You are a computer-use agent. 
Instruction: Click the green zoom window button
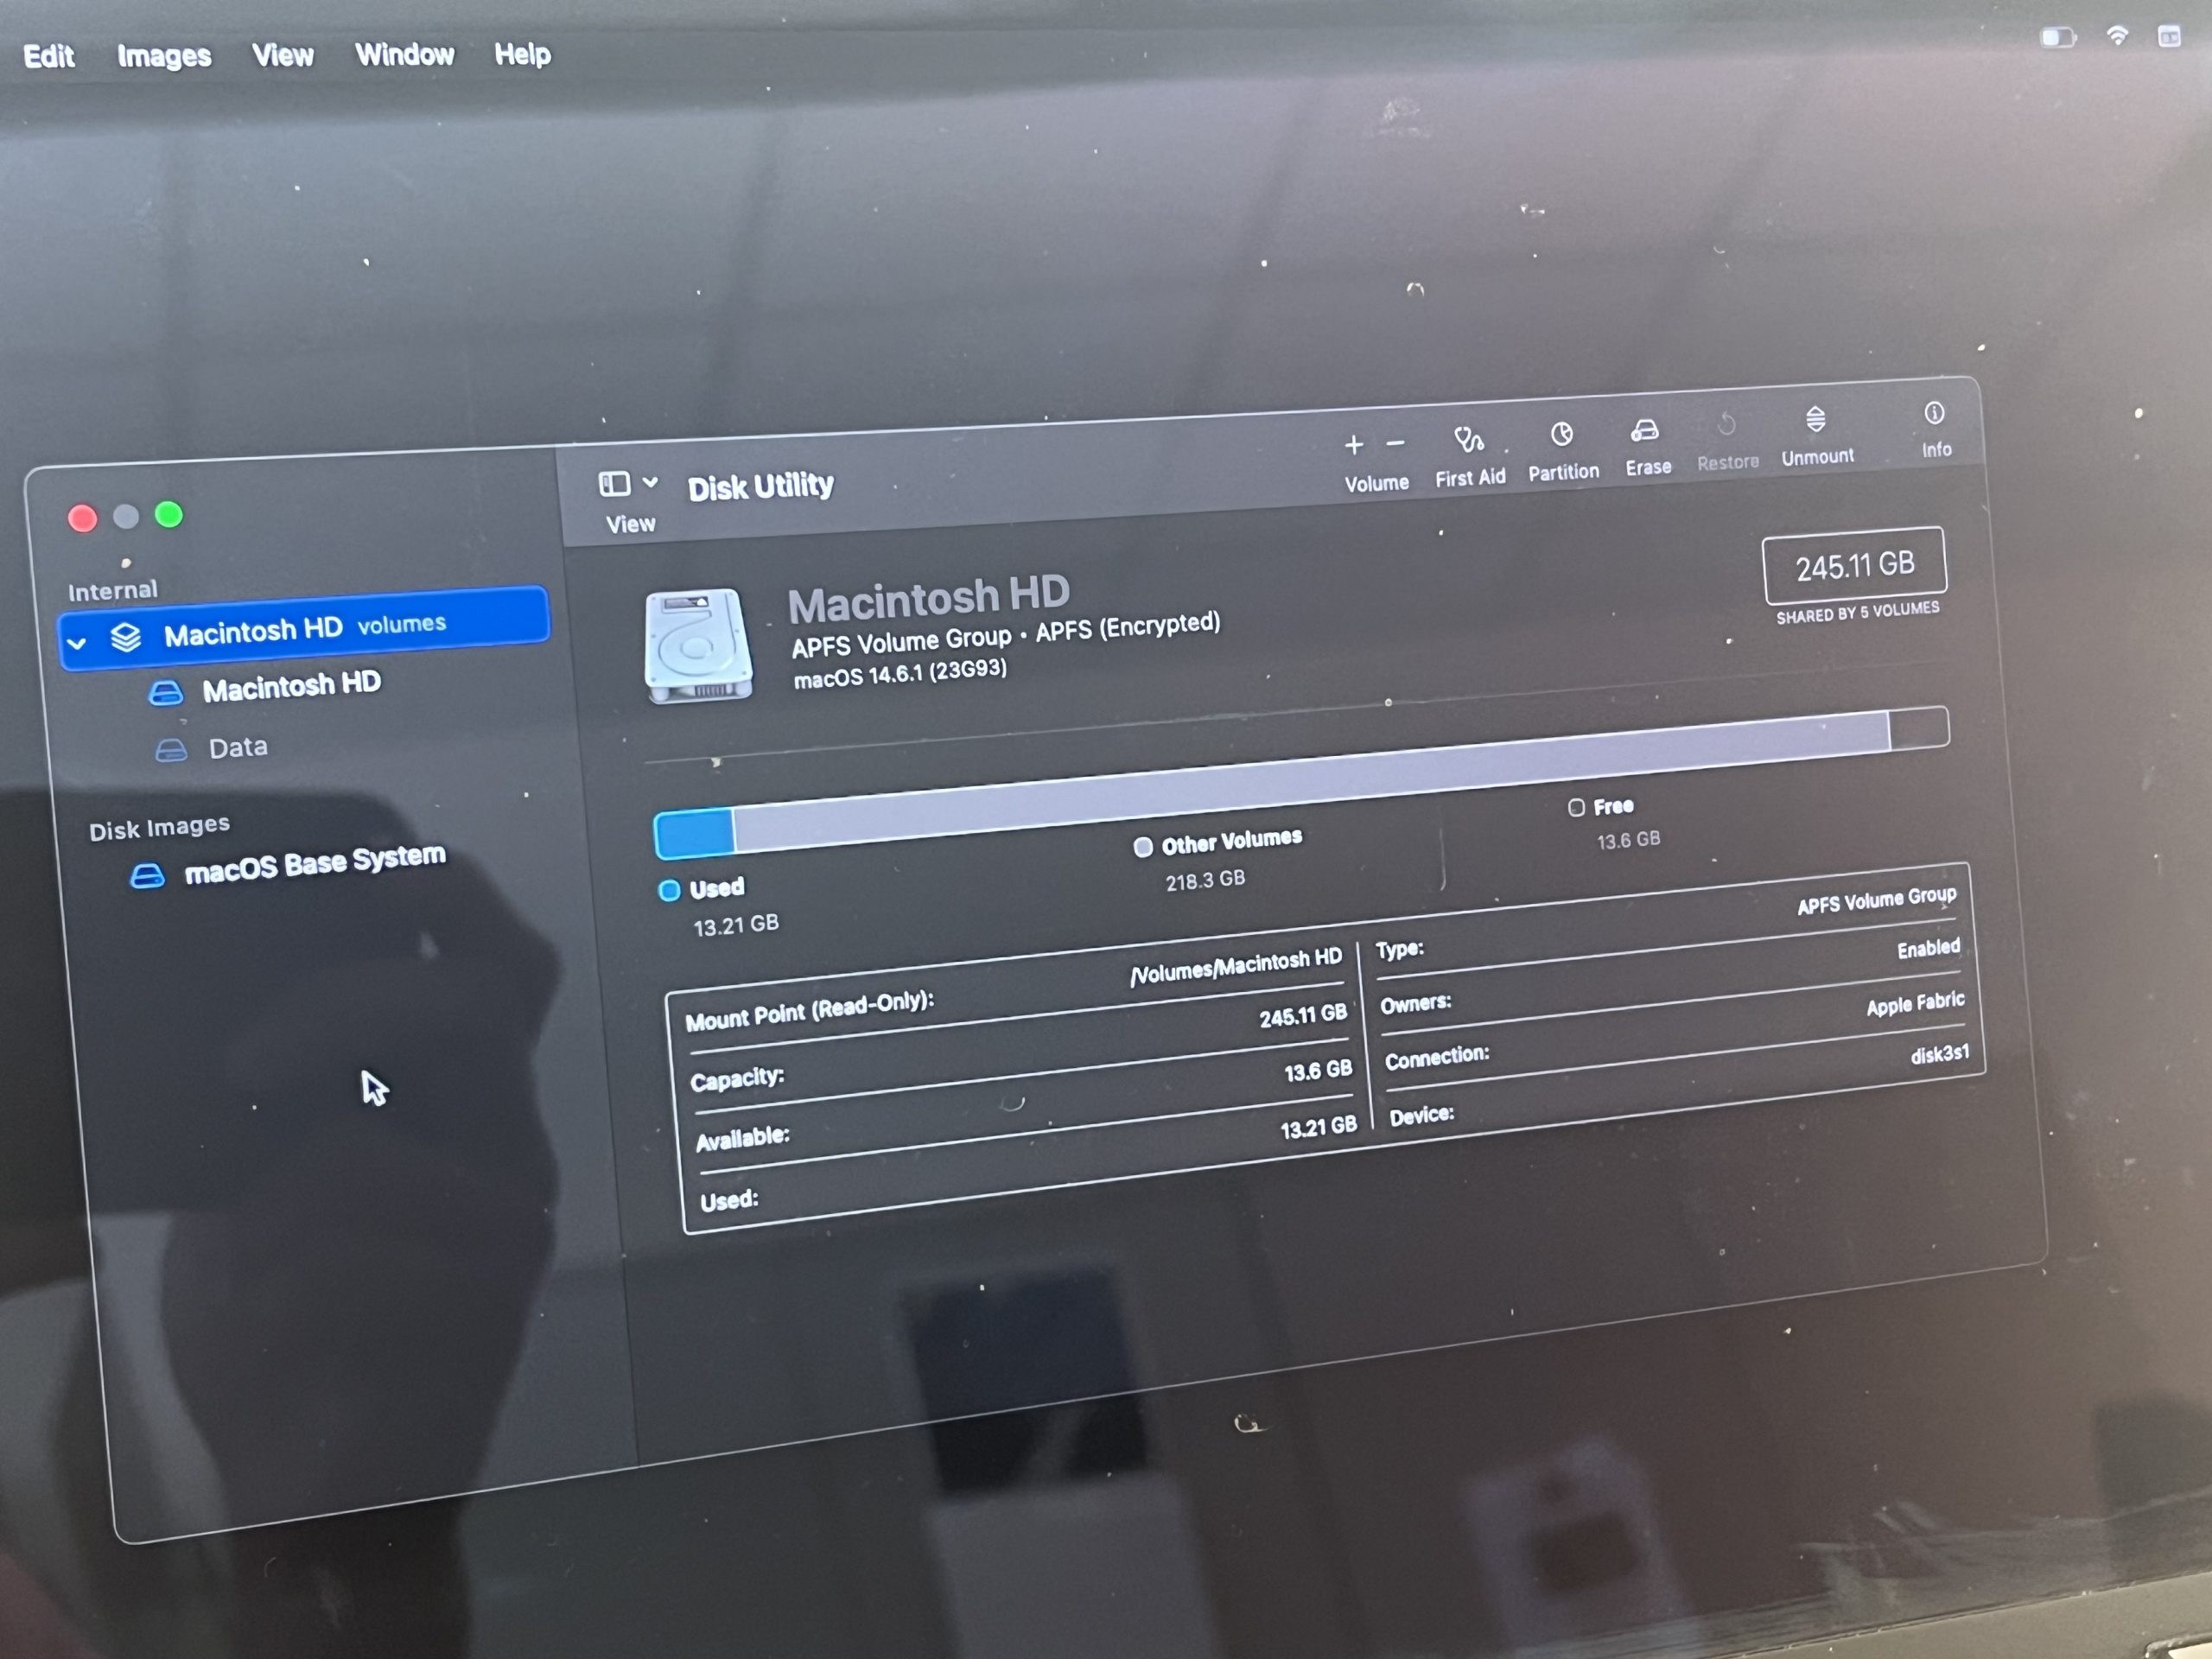[169, 514]
